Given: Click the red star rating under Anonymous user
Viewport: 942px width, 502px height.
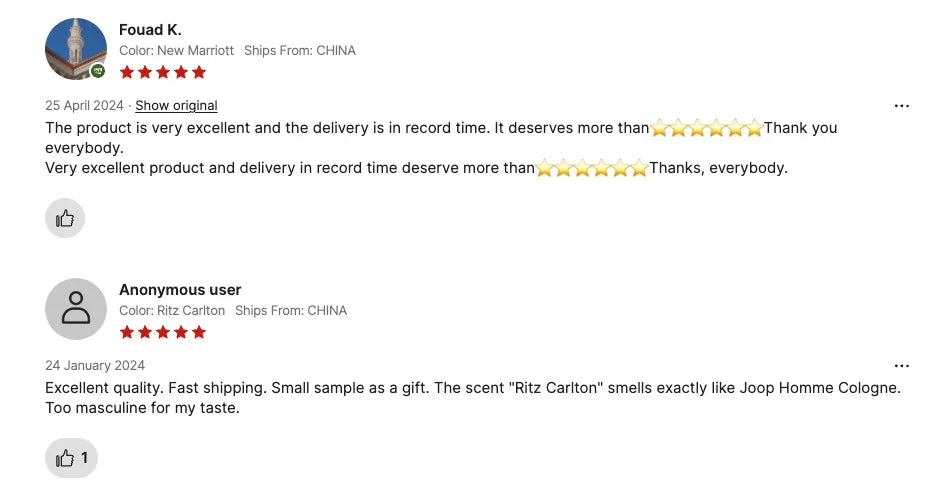Looking at the screenshot, I should coord(163,332).
